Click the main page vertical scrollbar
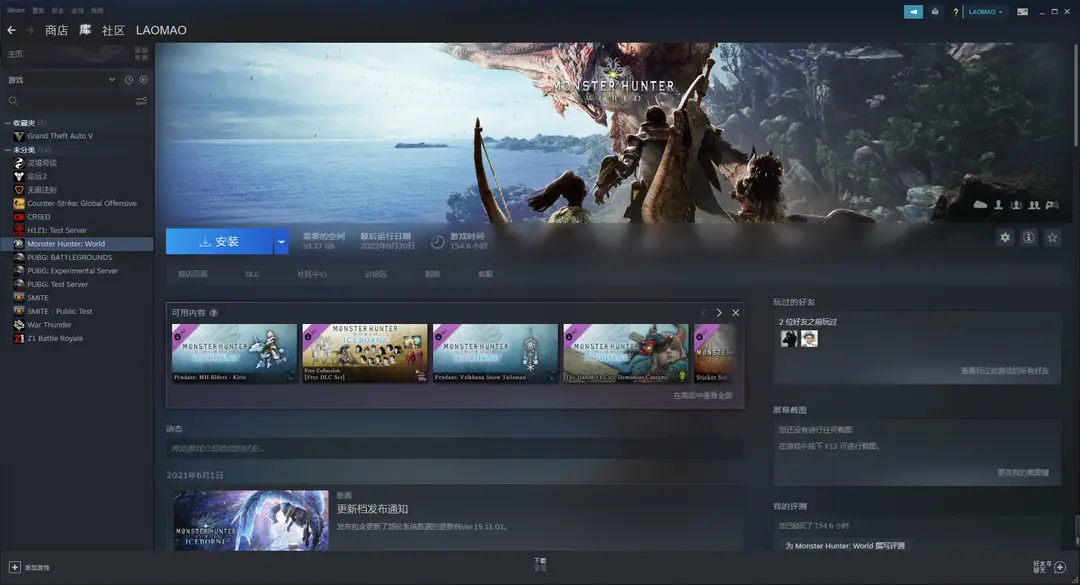 (1074, 94)
